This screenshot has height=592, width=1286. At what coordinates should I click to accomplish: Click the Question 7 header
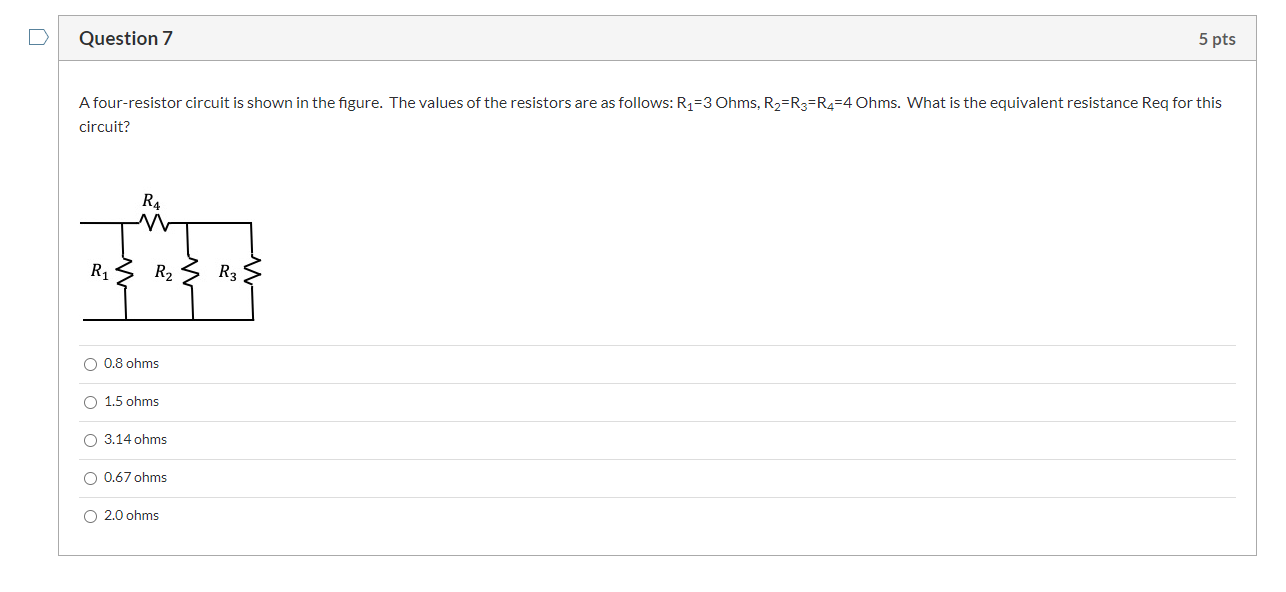[x=126, y=38]
